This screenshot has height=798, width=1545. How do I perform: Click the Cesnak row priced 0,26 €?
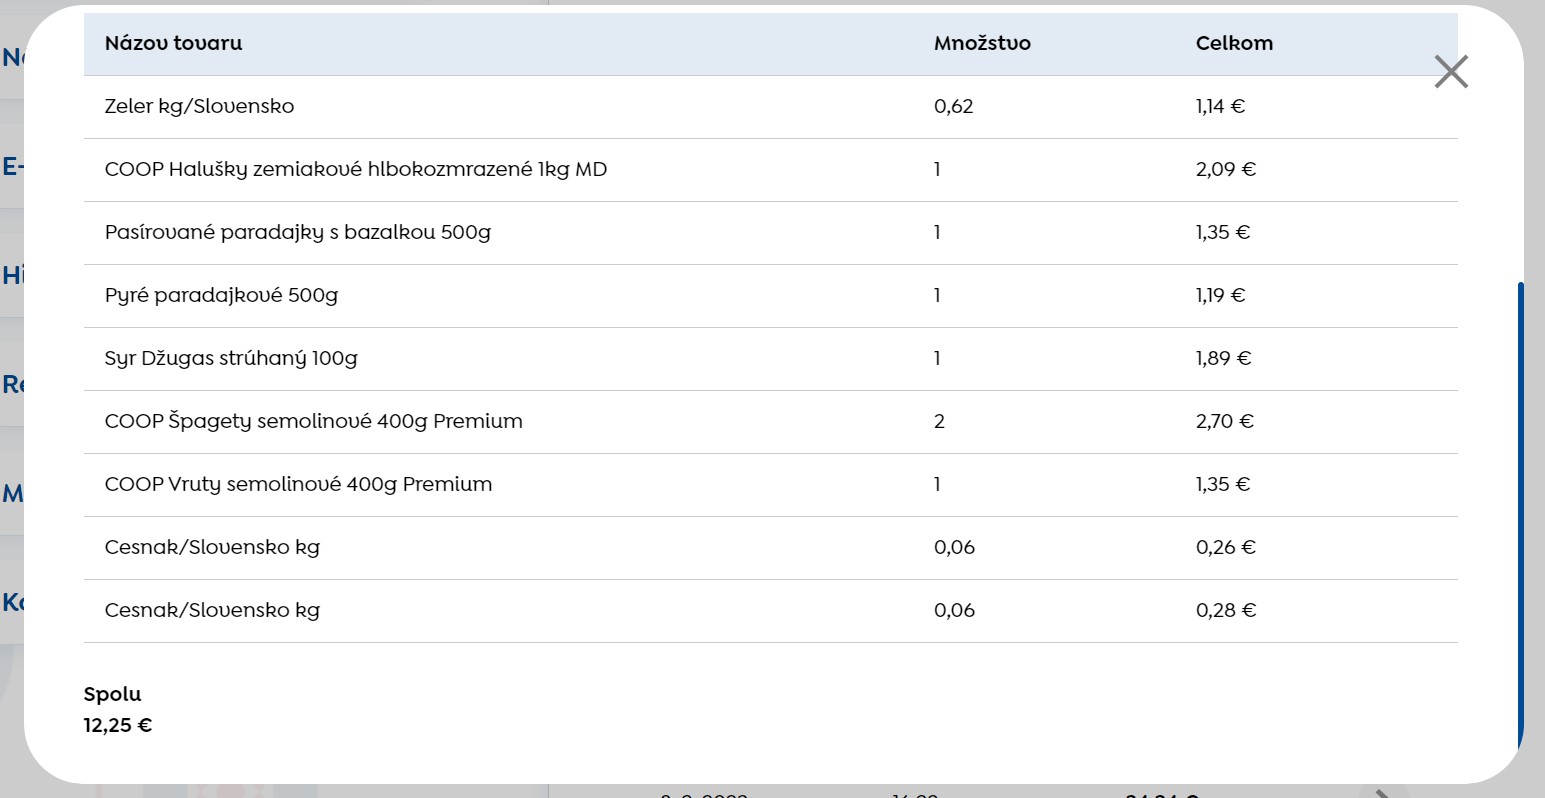click(x=771, y=548)
